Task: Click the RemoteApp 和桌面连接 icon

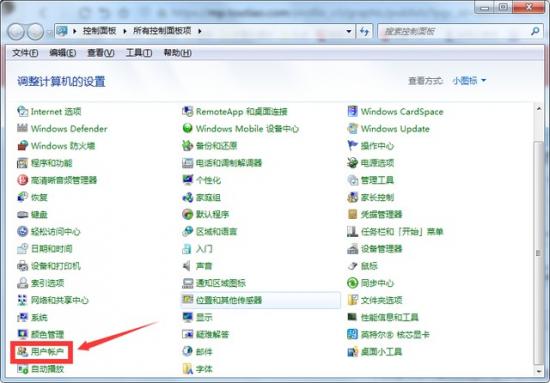Action: [188, 112]
